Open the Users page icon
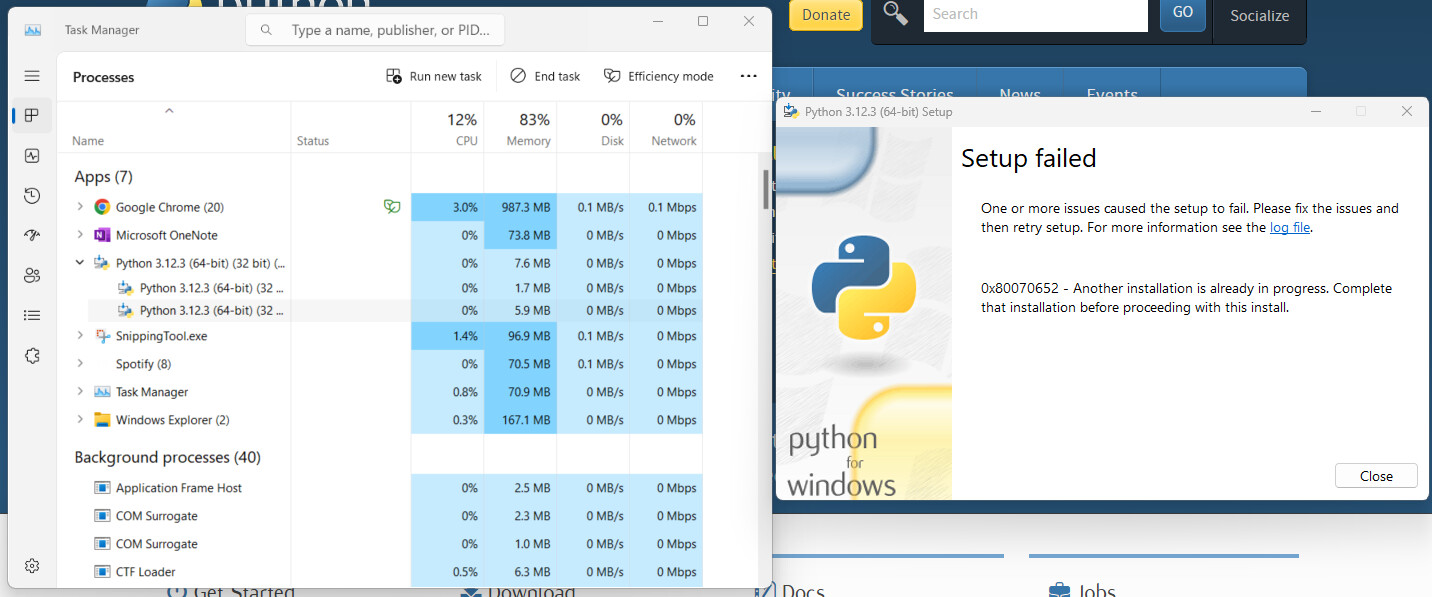This screenshot has height=597, width=1432. pos(32,276)
